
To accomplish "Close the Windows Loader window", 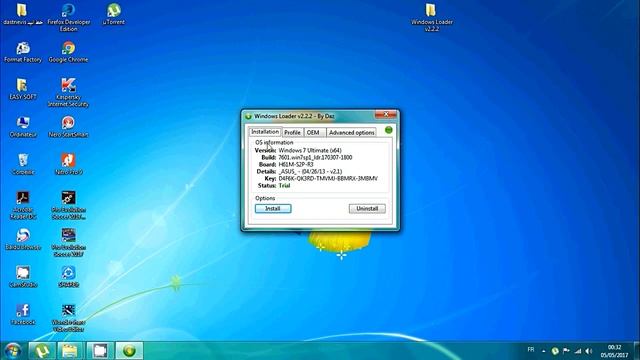I will pos(386,115).
